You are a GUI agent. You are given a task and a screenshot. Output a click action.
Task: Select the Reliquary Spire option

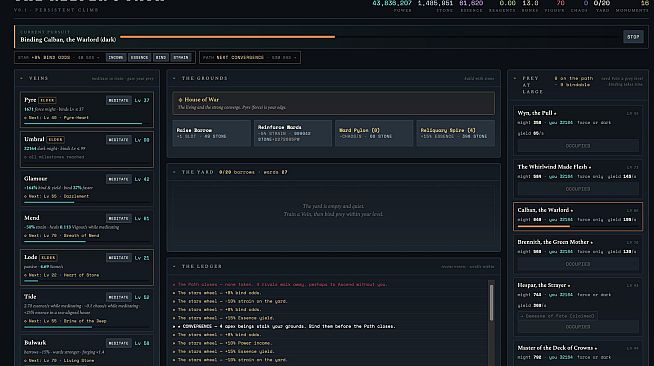tap(455, 133)
